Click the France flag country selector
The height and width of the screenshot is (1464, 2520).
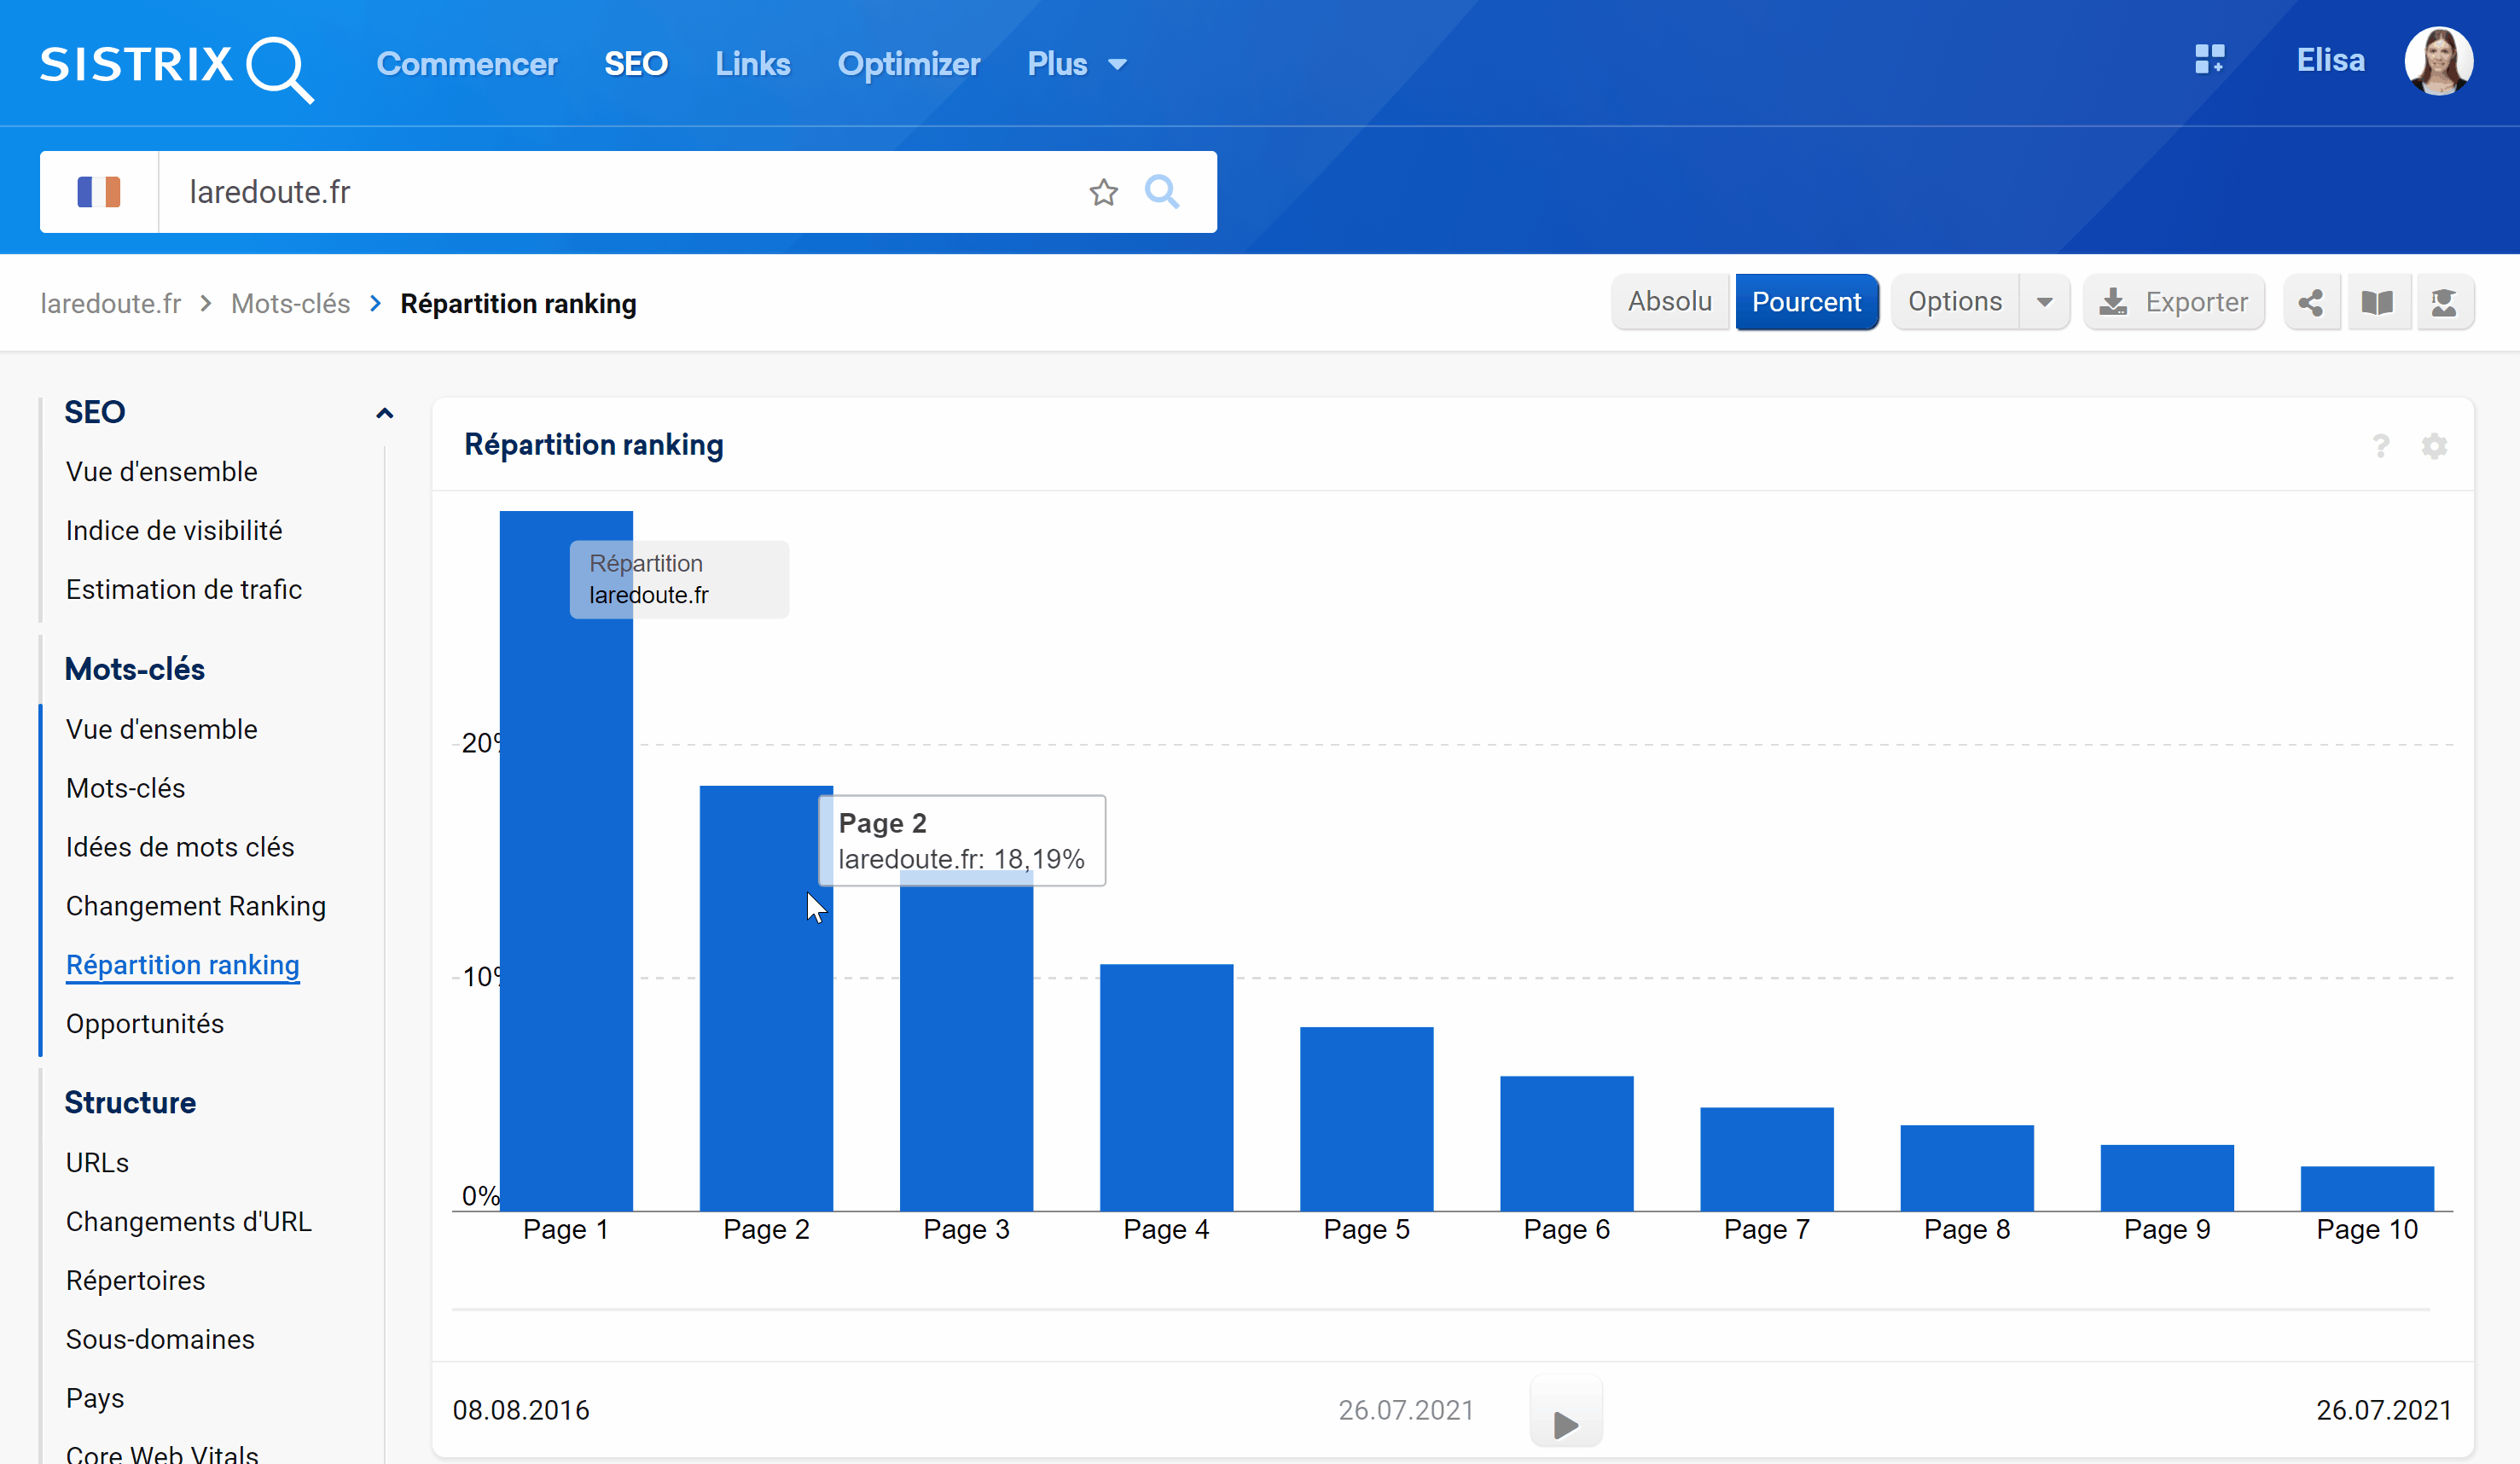(x=99, y=192)
